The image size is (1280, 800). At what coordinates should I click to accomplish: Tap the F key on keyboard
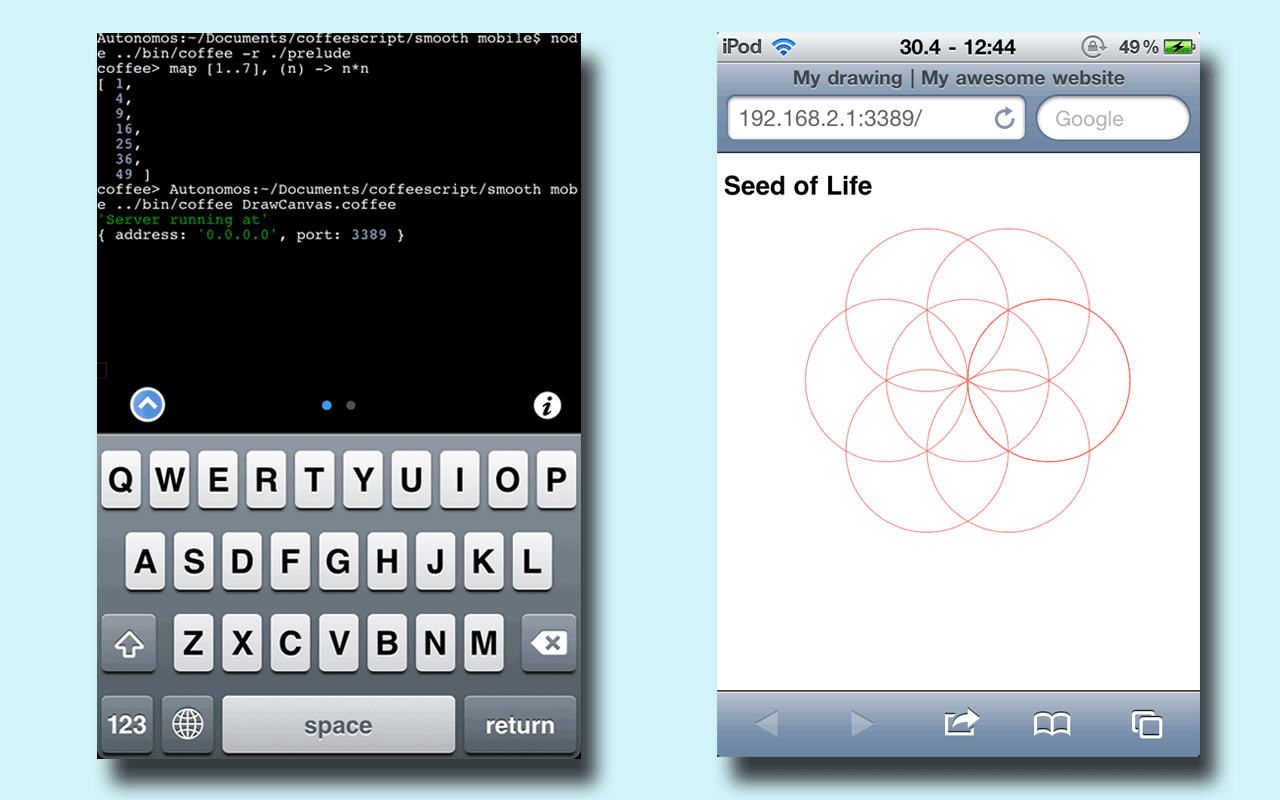290,561
